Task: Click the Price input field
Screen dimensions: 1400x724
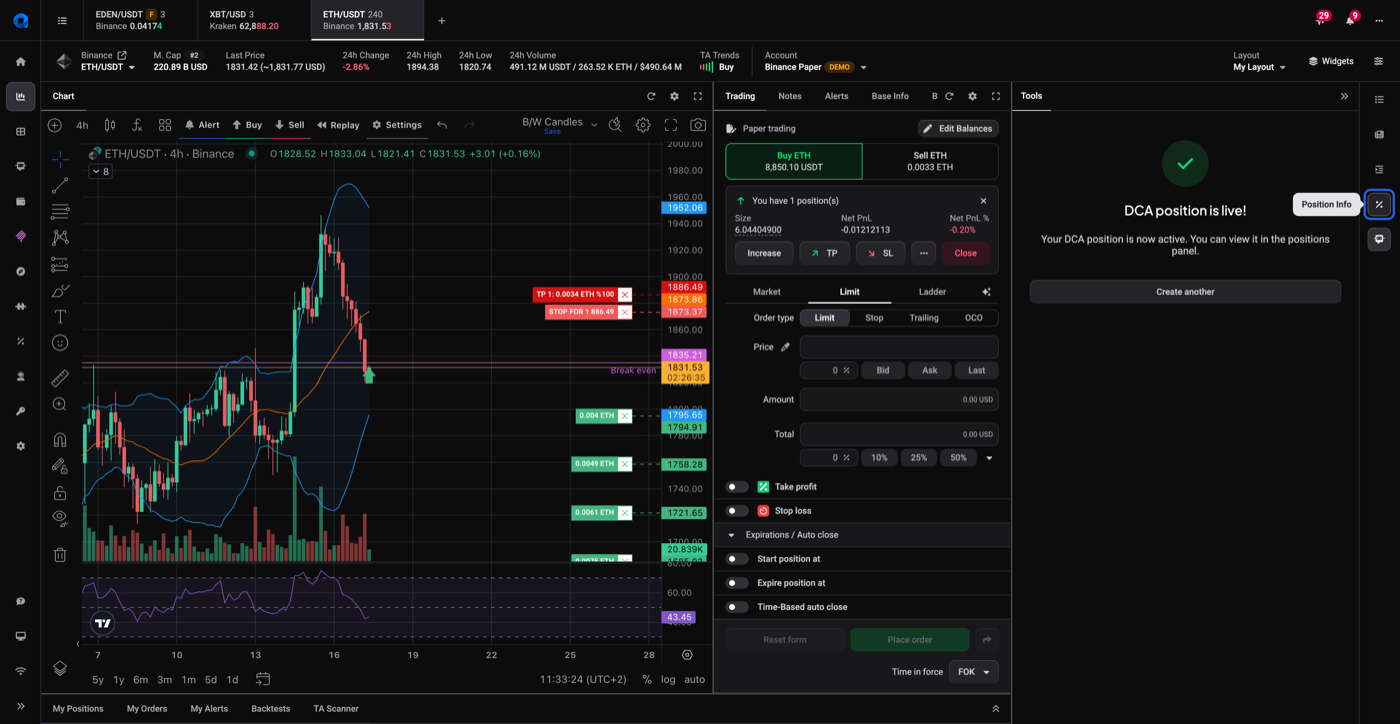Action: pos(899,347)
